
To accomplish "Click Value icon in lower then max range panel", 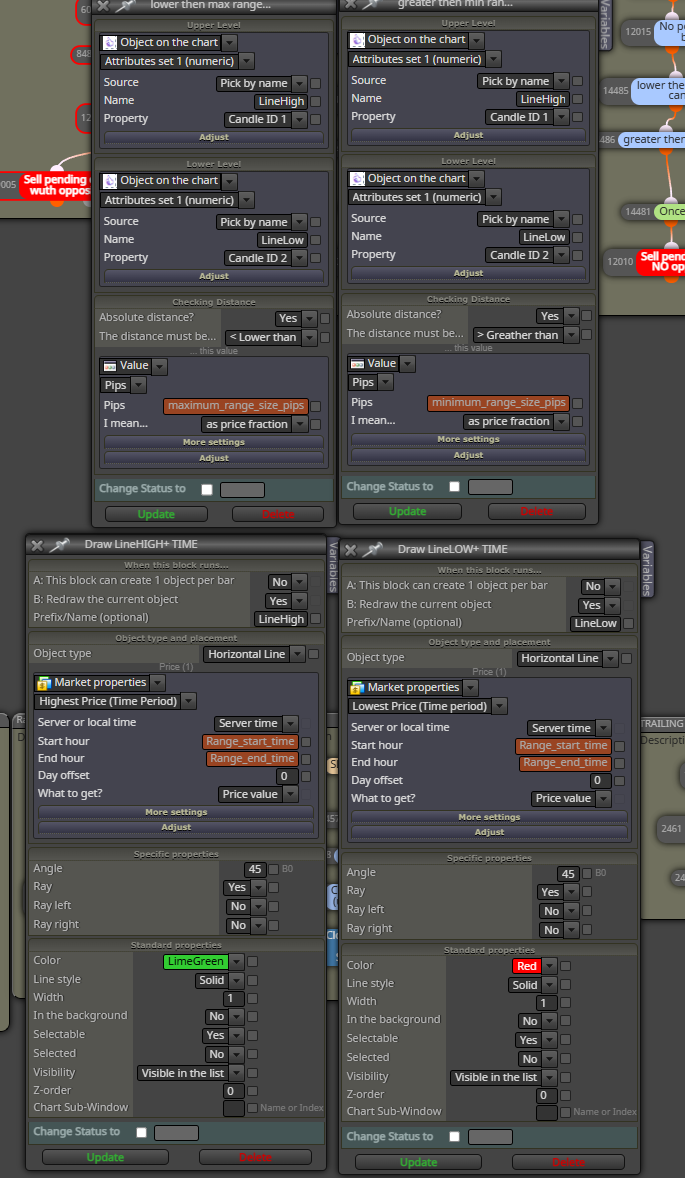I will coord(110,366).
